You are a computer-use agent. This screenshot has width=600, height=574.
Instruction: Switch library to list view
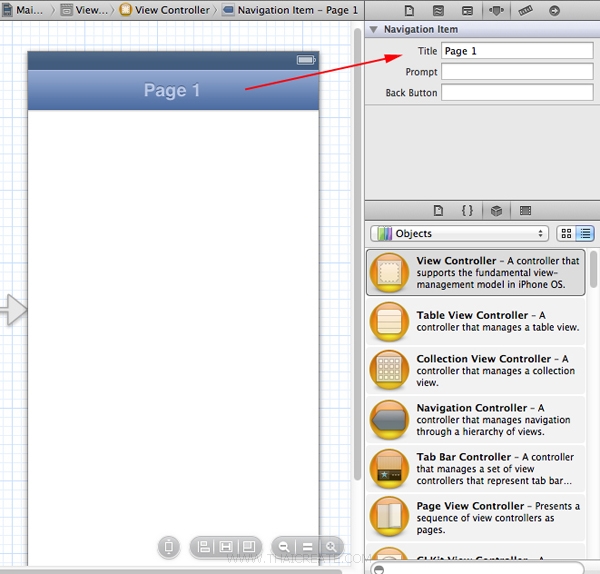click(x=585, y=233)
